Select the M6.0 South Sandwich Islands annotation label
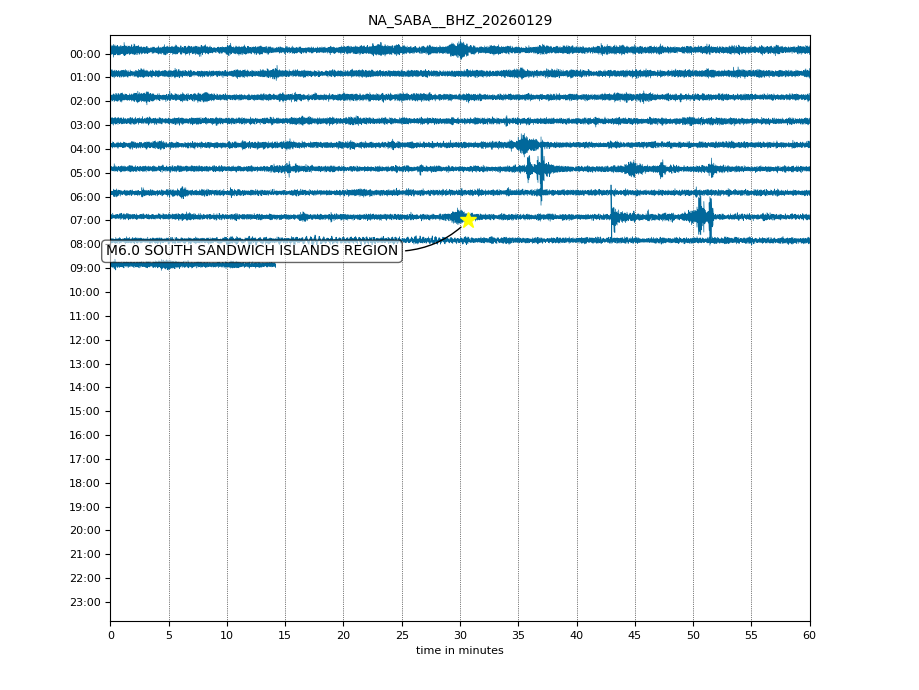The height and width of the screenshot is (690, 919). (x=252, y=251)
